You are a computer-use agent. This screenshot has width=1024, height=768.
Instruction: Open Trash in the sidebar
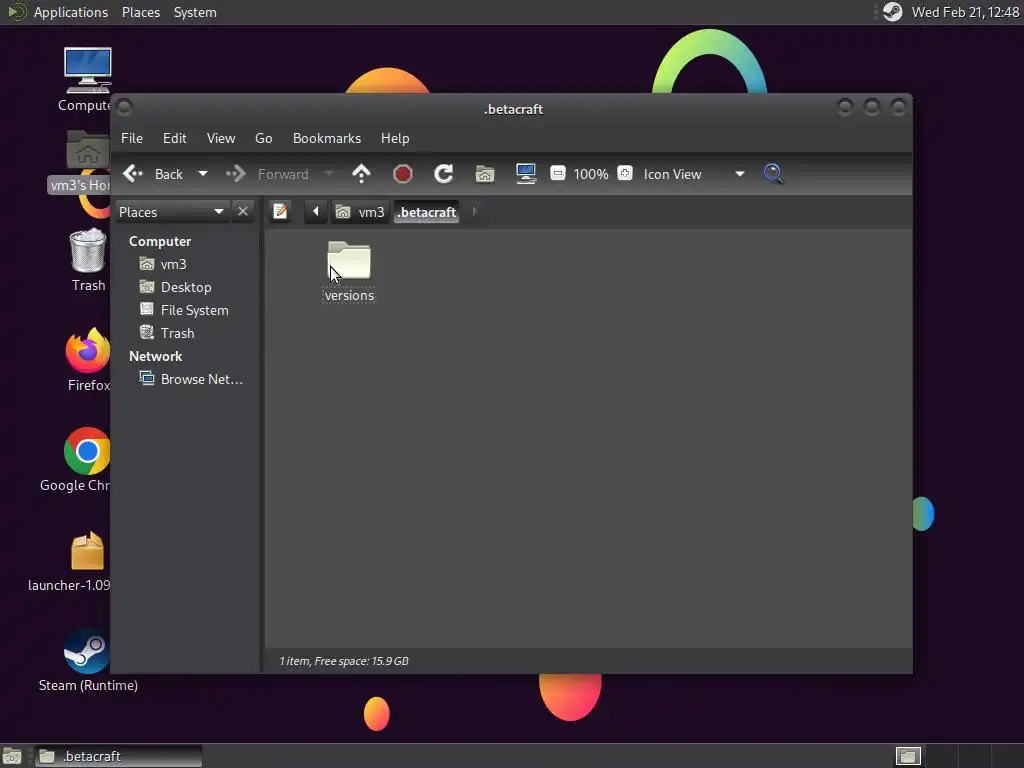tap(177, 333)
